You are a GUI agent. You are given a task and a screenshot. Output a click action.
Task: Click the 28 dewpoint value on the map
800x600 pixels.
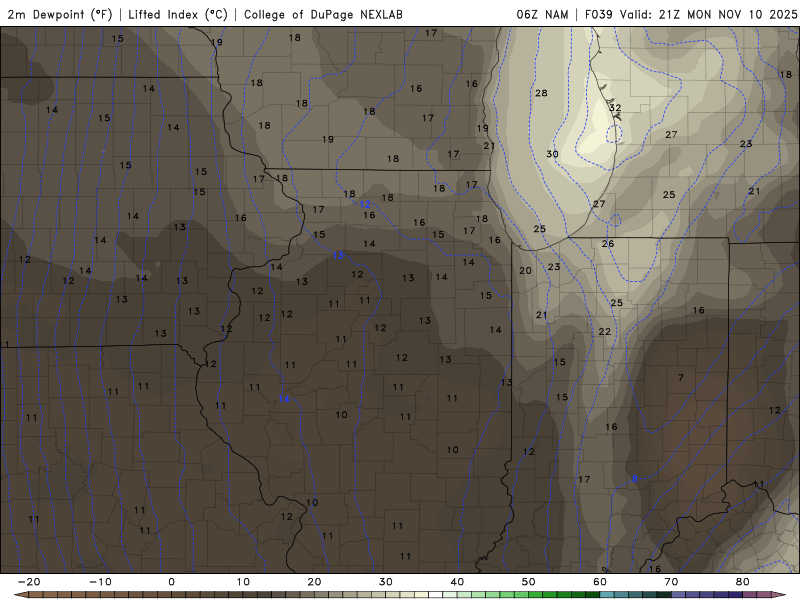pyautogui.click(x=541, y=93)
